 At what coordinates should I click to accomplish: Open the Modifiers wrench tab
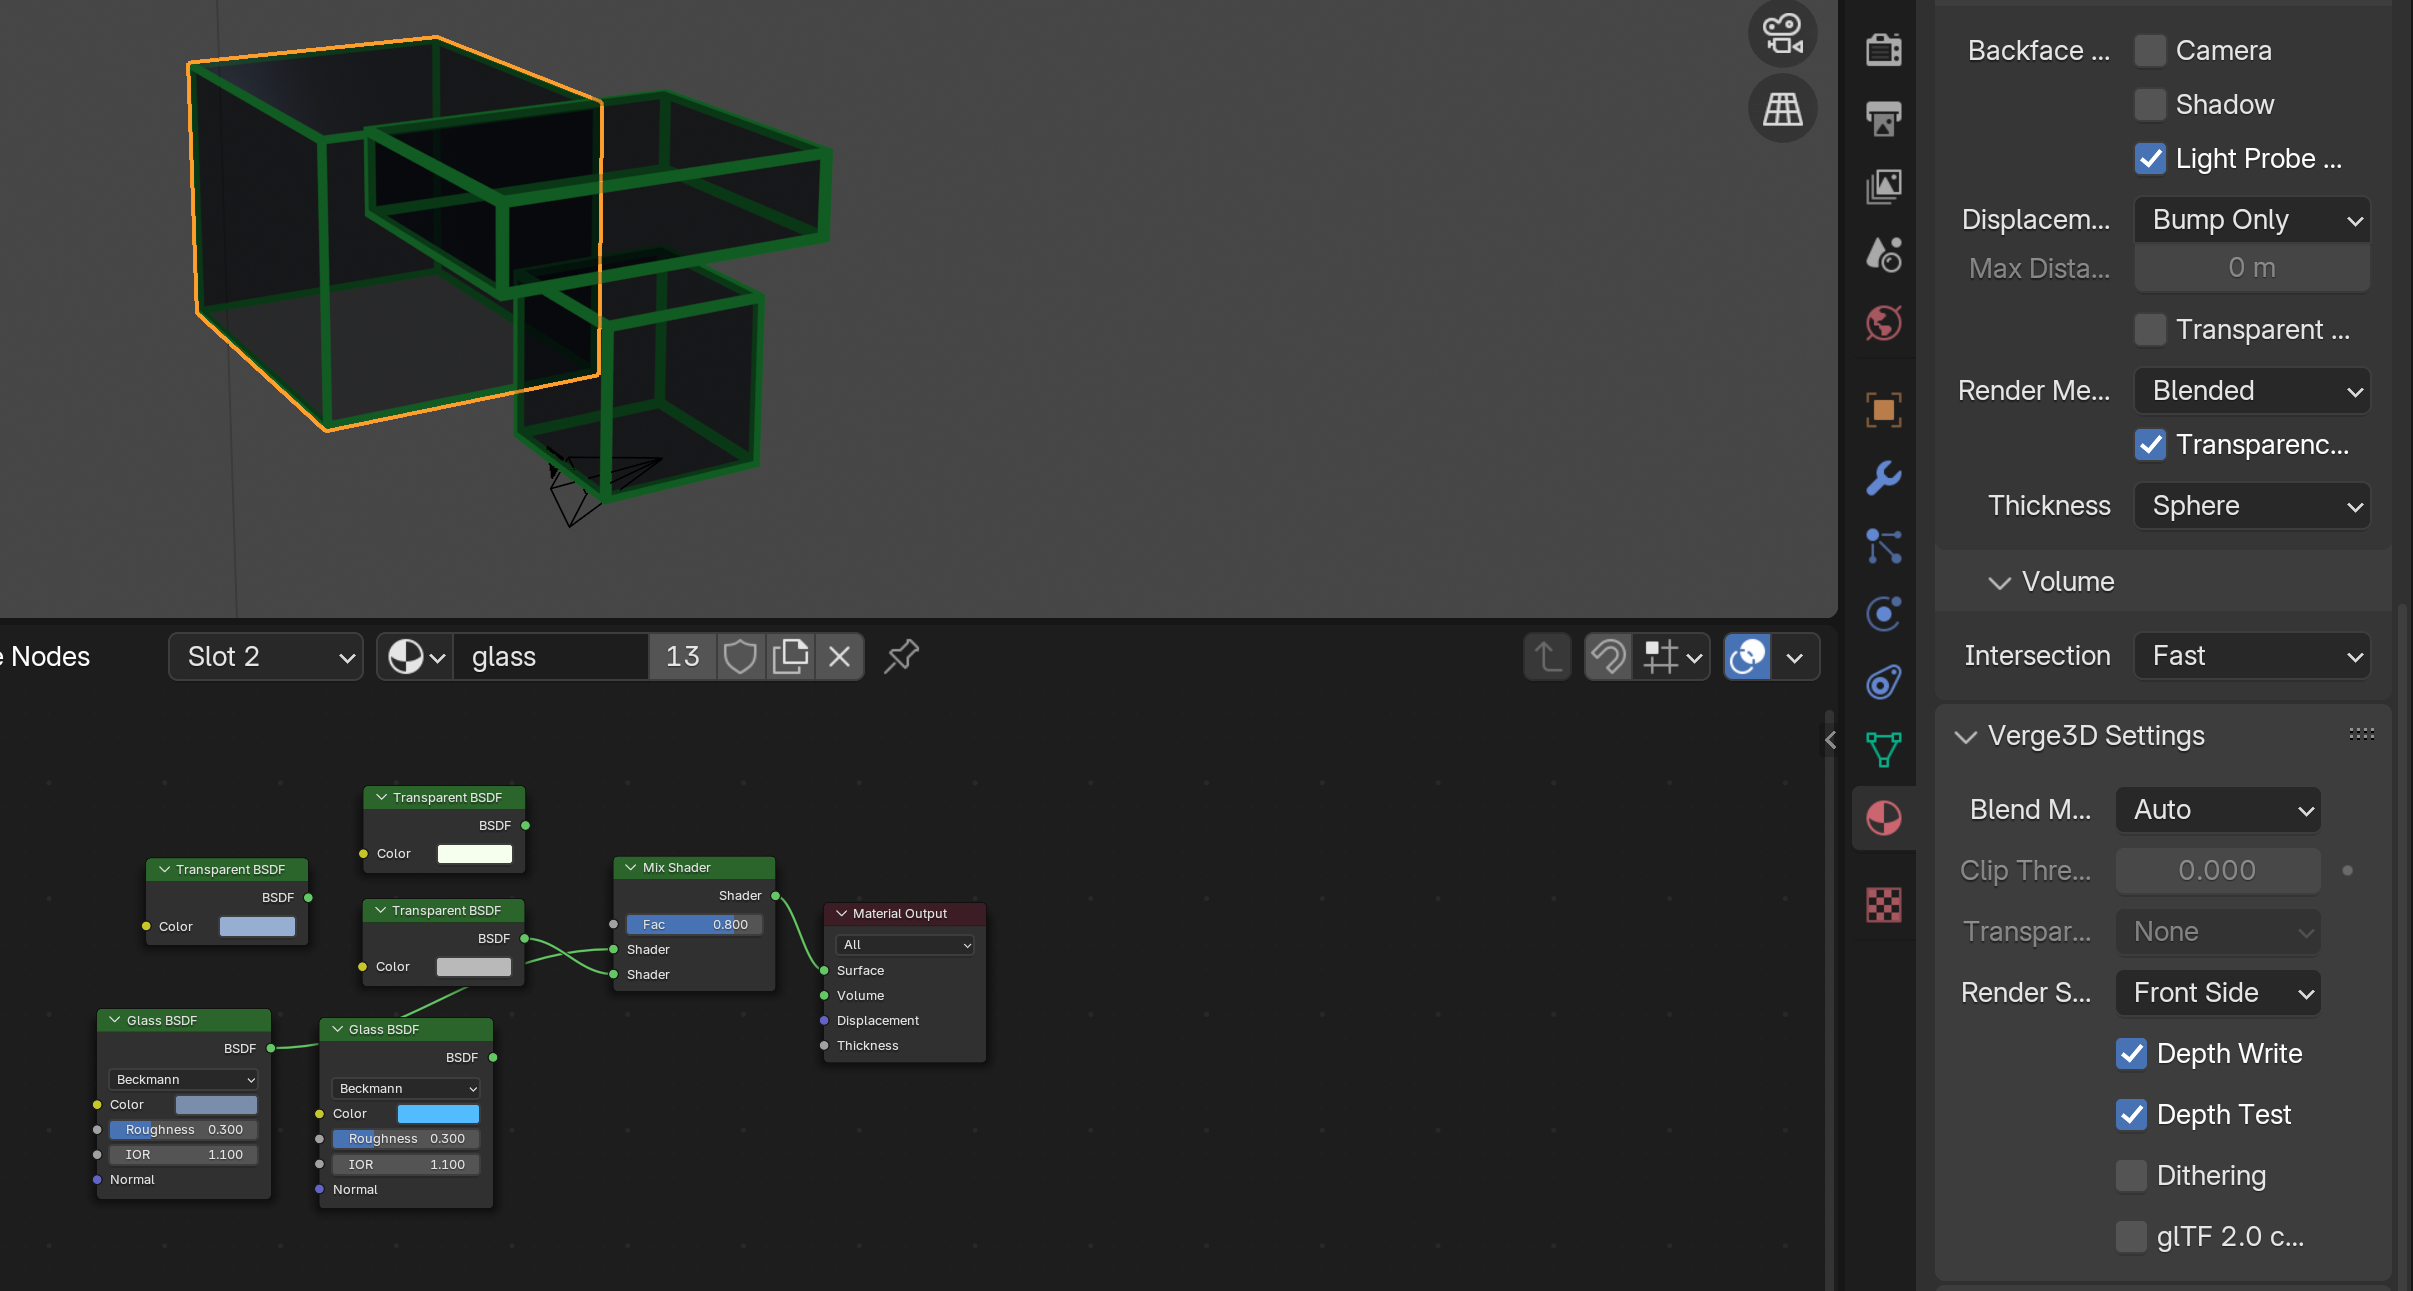pyautogui.click(x=1884, y=477)
